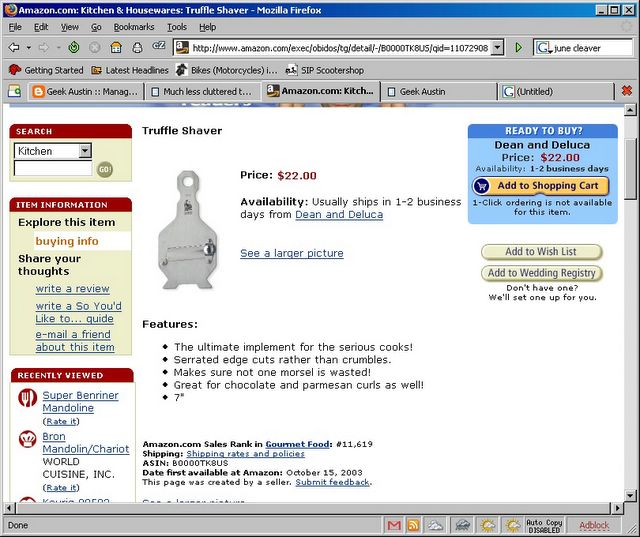Click the Submit feedback link
The width and height of the screenshot is (640, 537).
pyautogui.click(x=333, y=482)
